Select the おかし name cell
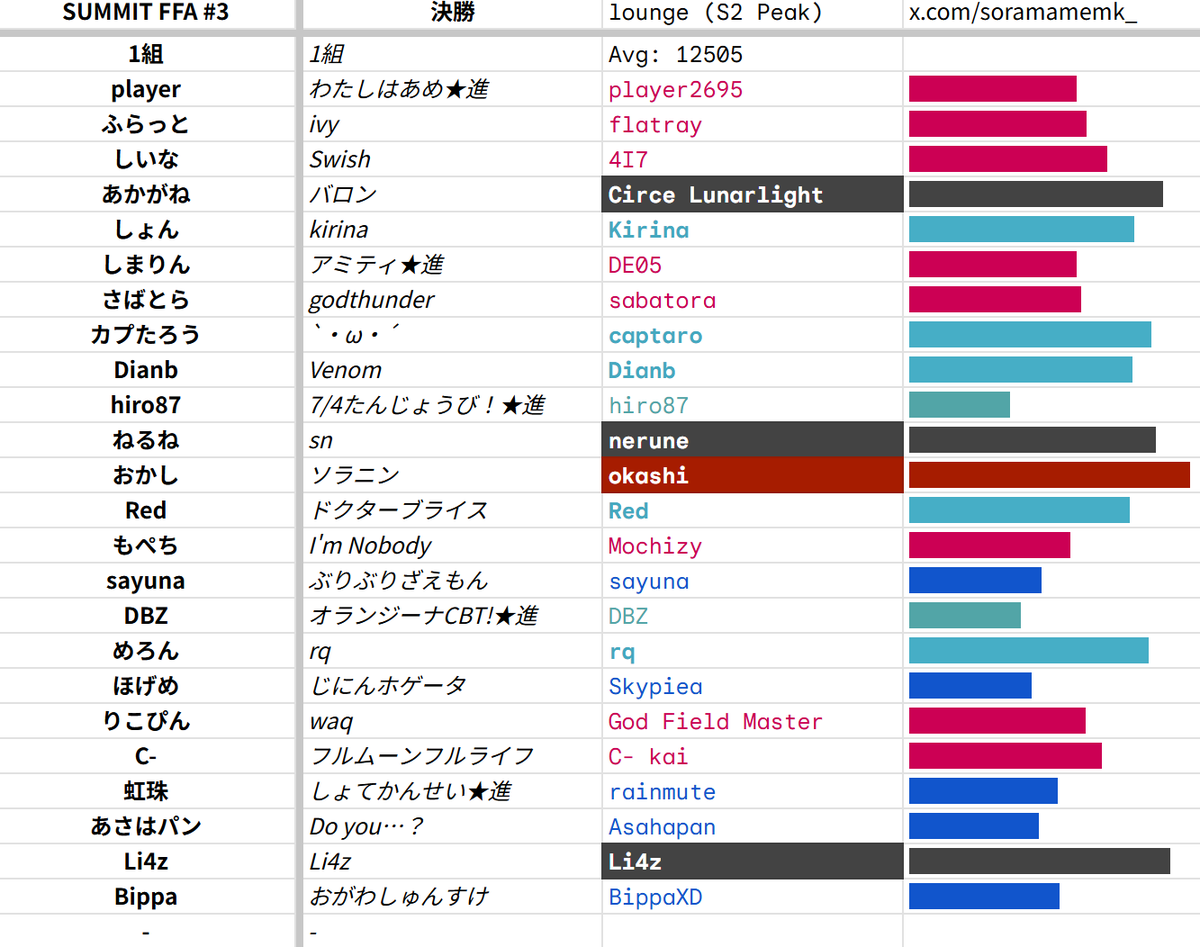Image resolution: width=1200 pixels, height=947 pixels. [x=146, y=475]
